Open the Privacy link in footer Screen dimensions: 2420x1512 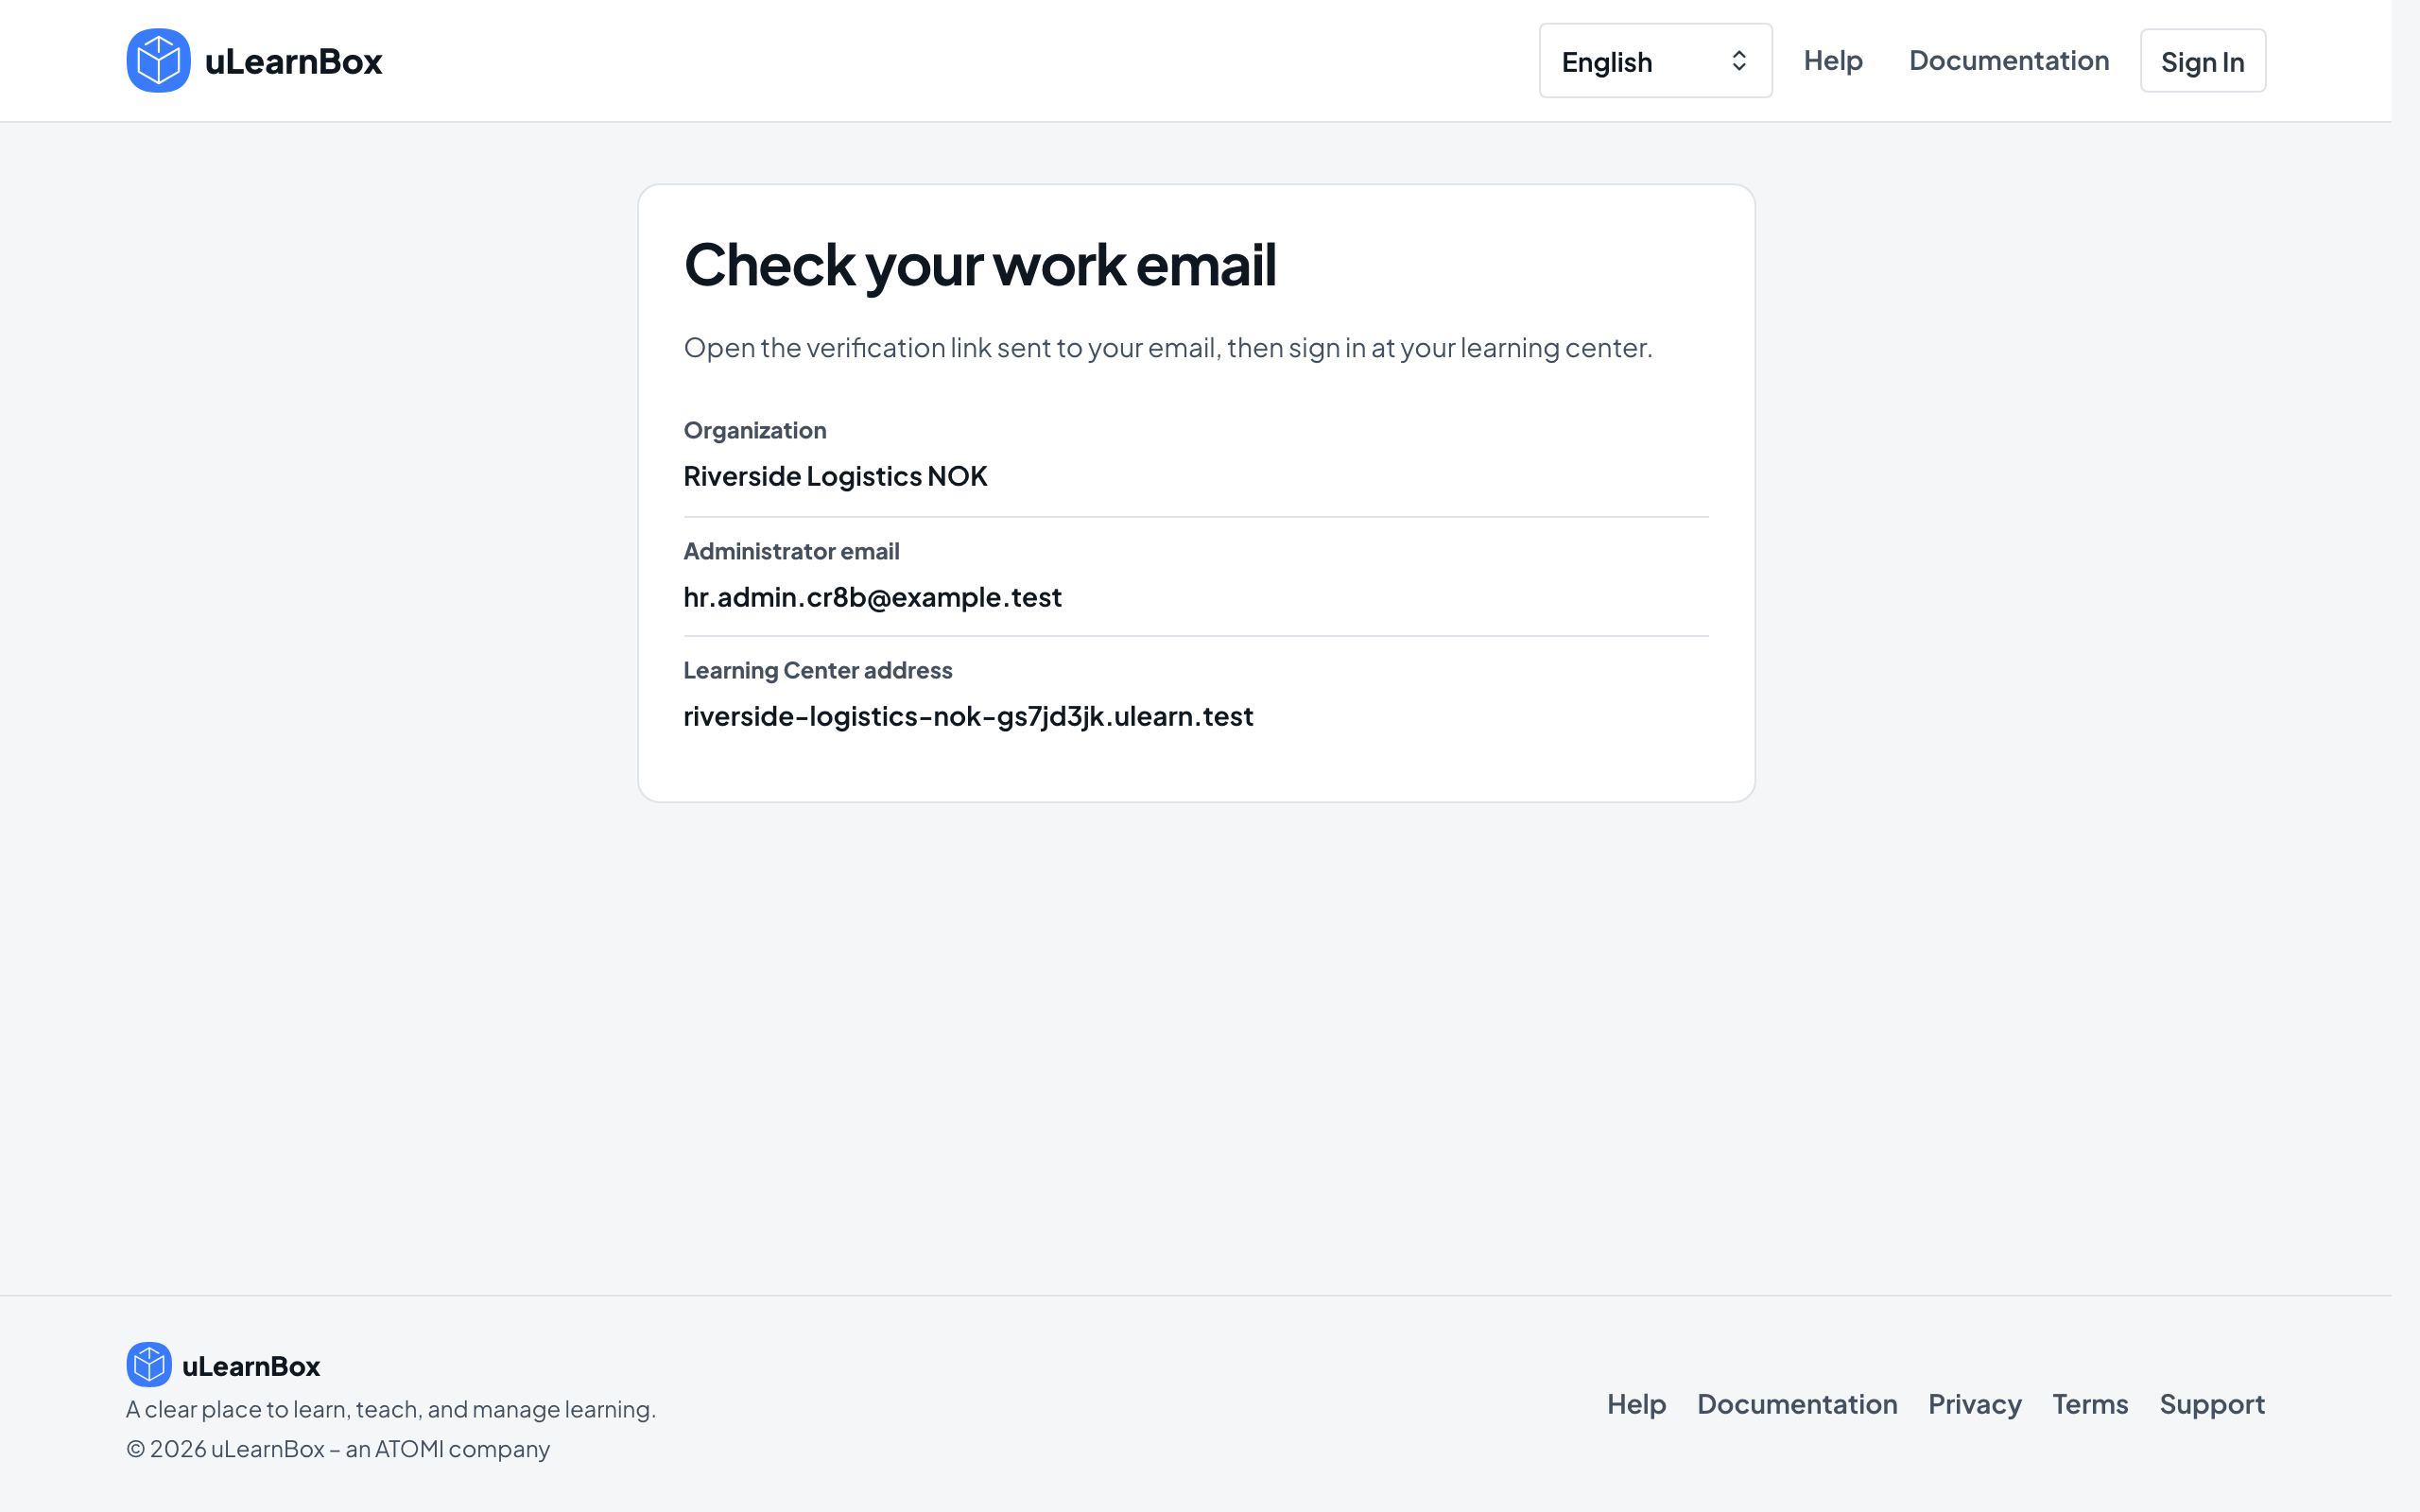1975,1404
